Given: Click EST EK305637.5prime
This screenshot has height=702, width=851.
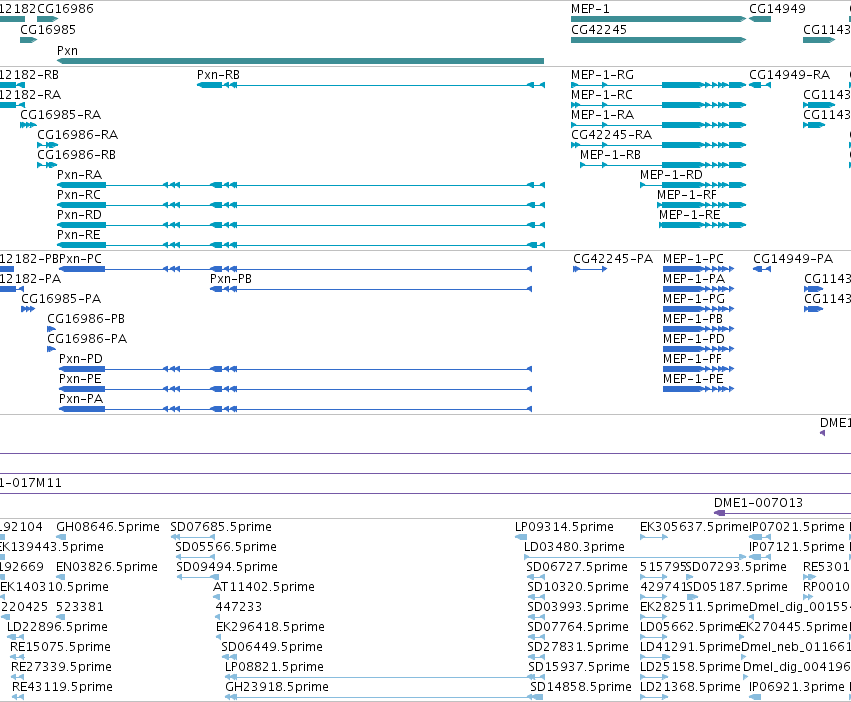Looking at the screenshot, I should coord(694,527).
